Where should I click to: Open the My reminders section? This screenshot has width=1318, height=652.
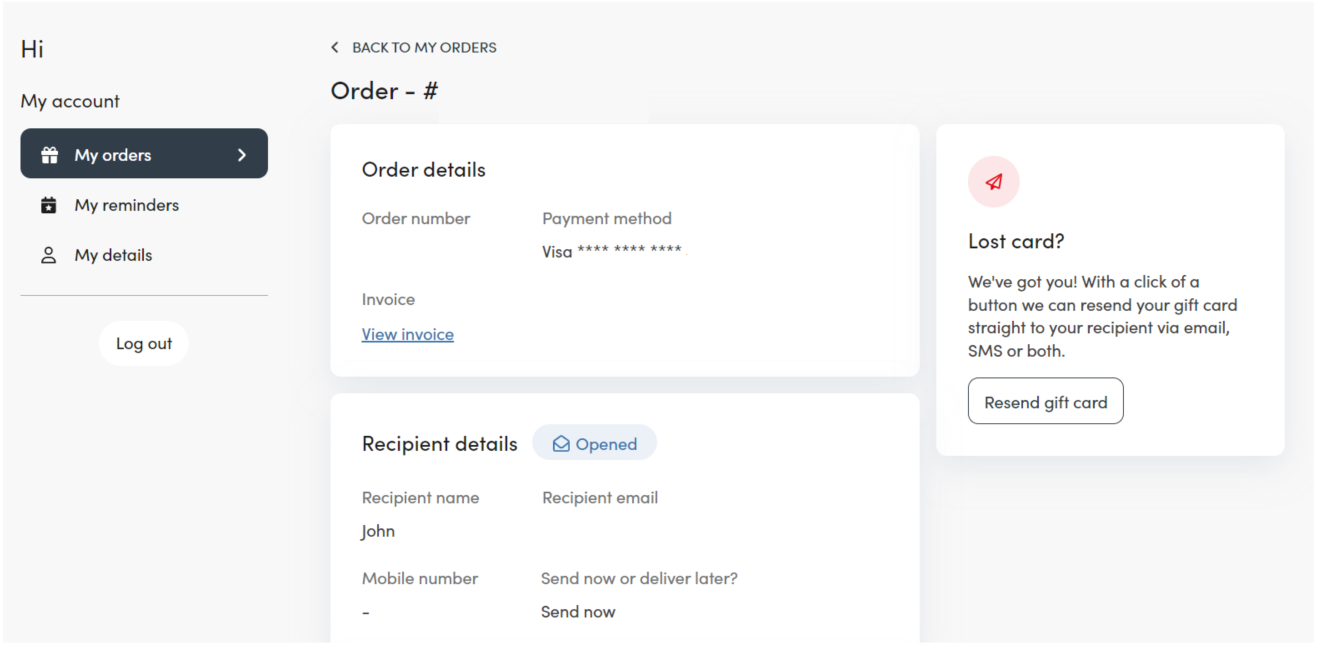pos(126,204)
